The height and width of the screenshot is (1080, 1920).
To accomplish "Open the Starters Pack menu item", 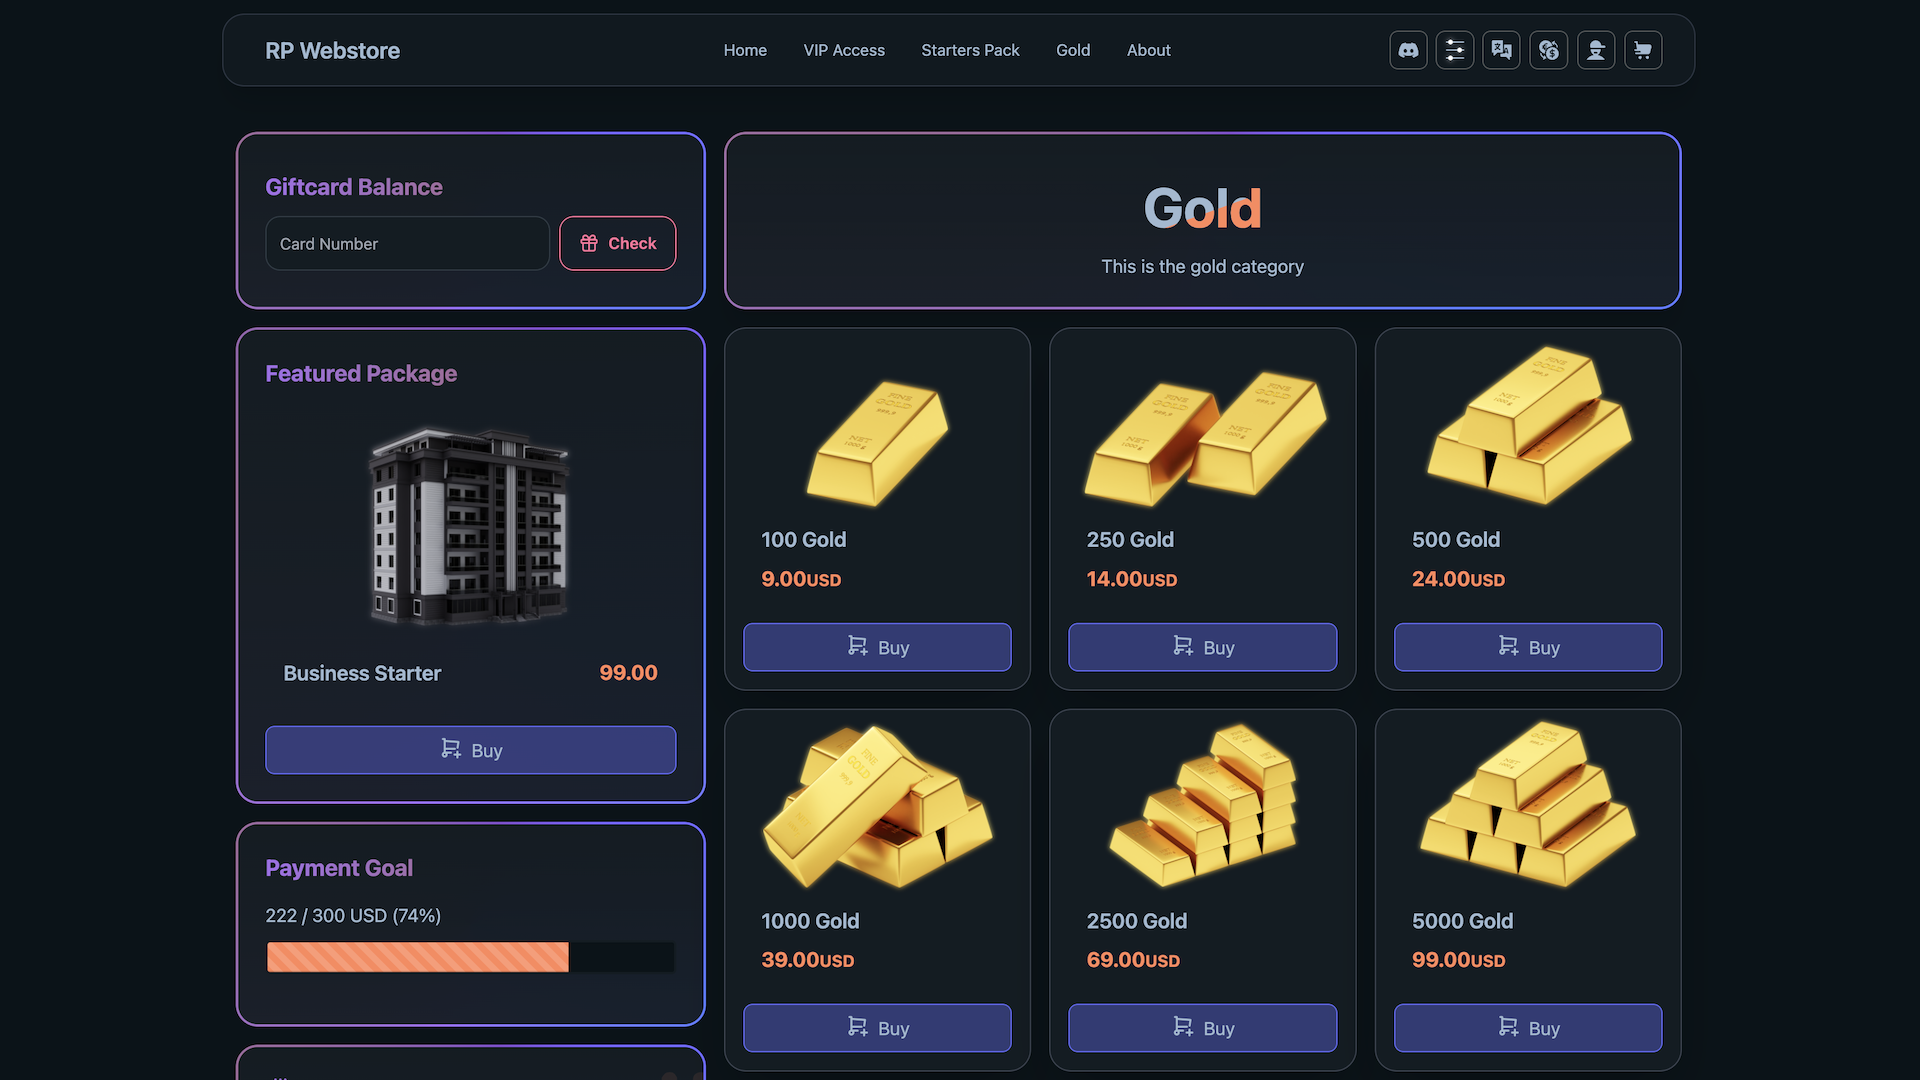I will [970, 50].
